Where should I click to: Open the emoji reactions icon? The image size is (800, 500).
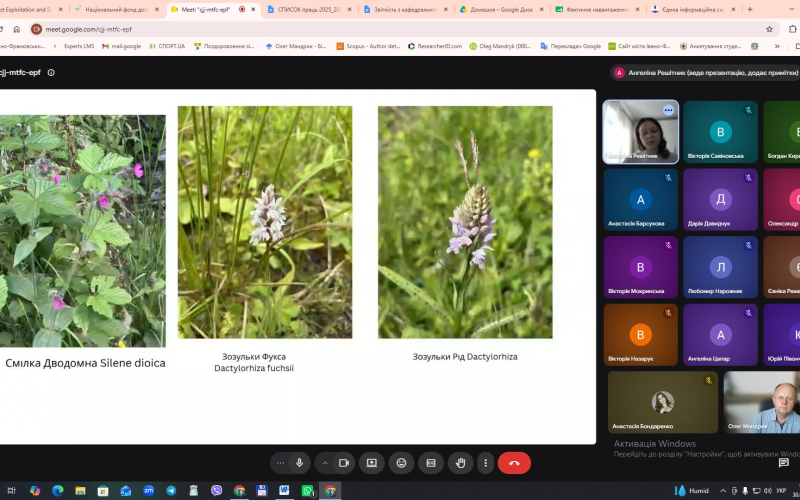click(x=402, y=463)
